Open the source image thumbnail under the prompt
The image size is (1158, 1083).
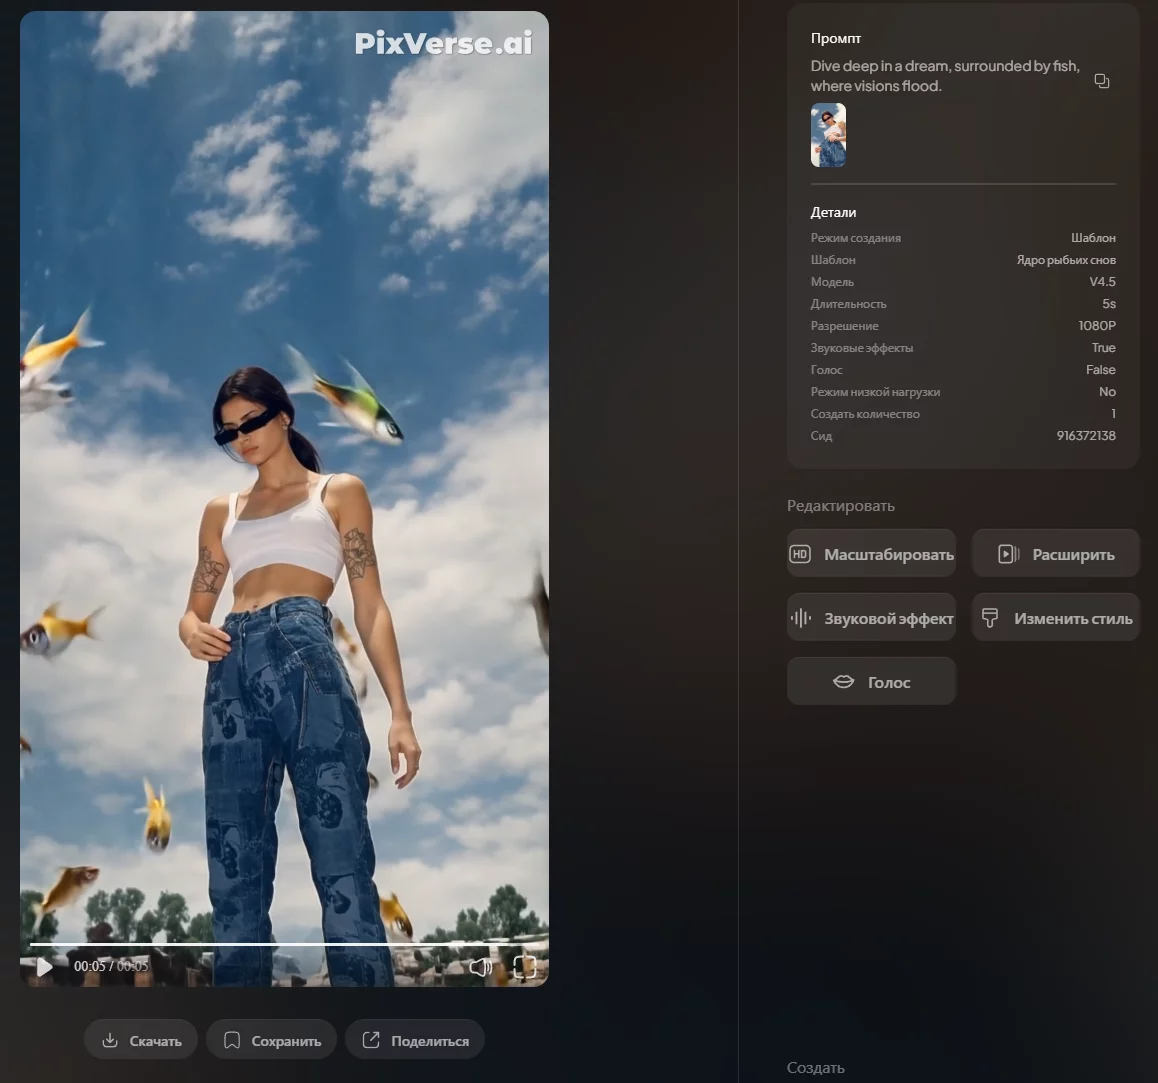pyautogui.click(x=828, y=135)
